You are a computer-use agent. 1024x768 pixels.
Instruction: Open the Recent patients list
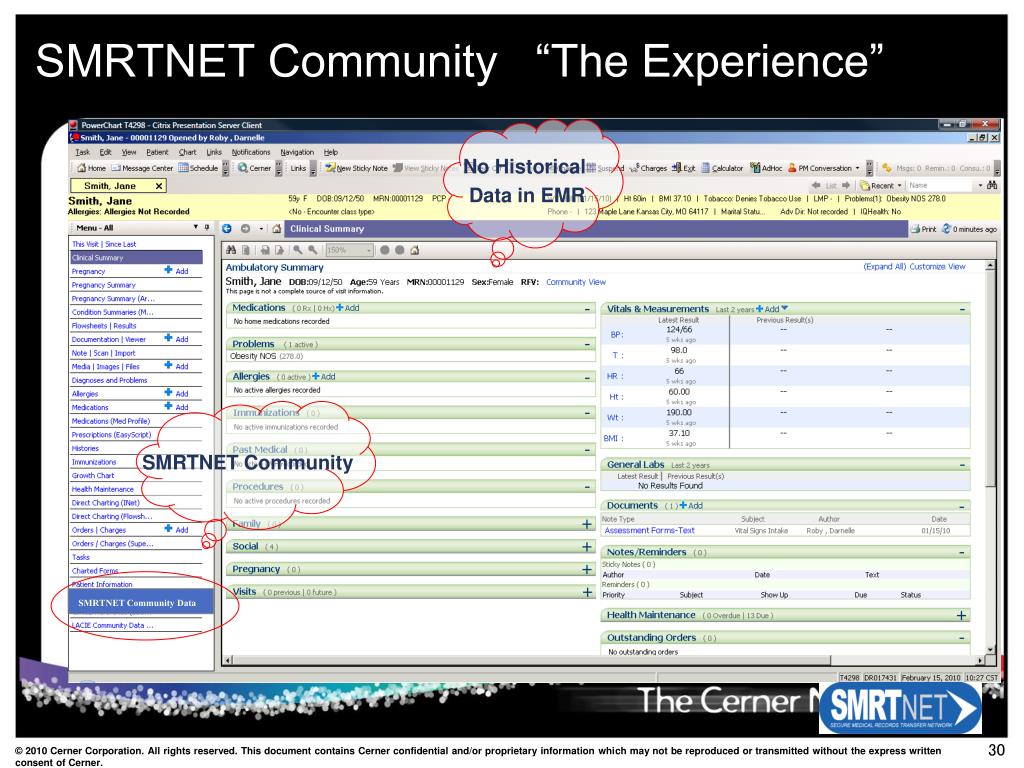coord(881,185)
